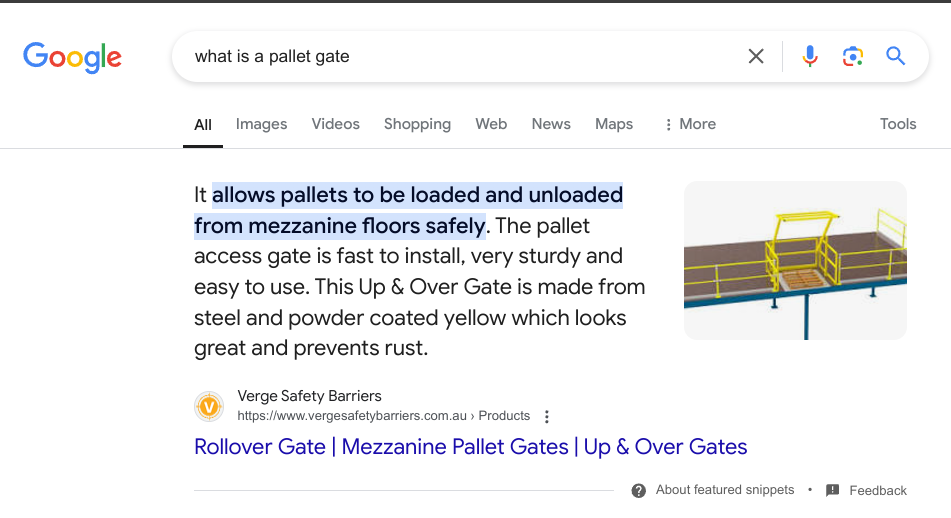Click the Verge Safety Barriers favicon

[x=209, y=406]
